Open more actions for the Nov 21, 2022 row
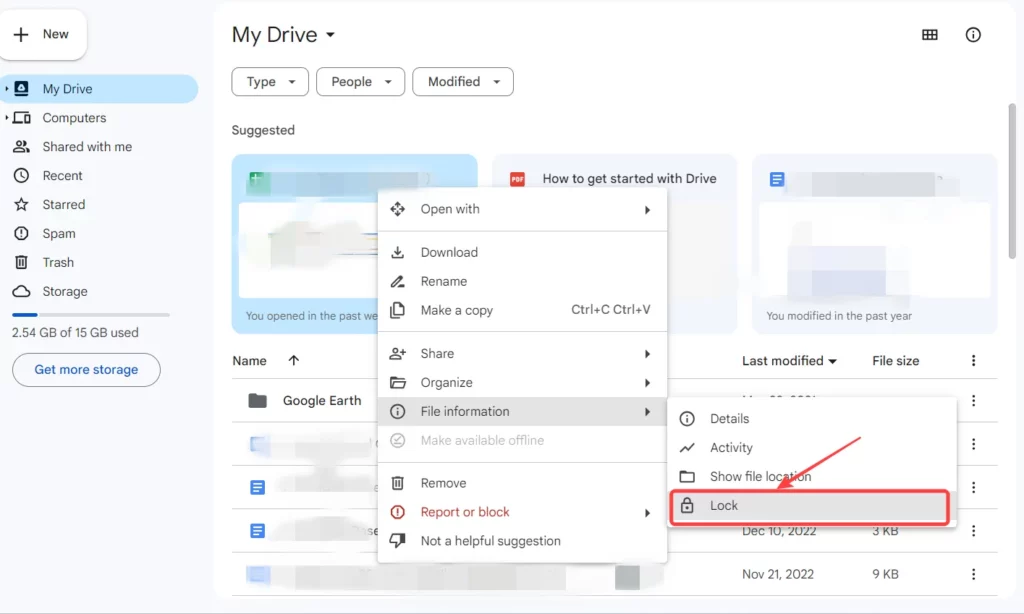 pyautogui.click(x=973, y=574)
